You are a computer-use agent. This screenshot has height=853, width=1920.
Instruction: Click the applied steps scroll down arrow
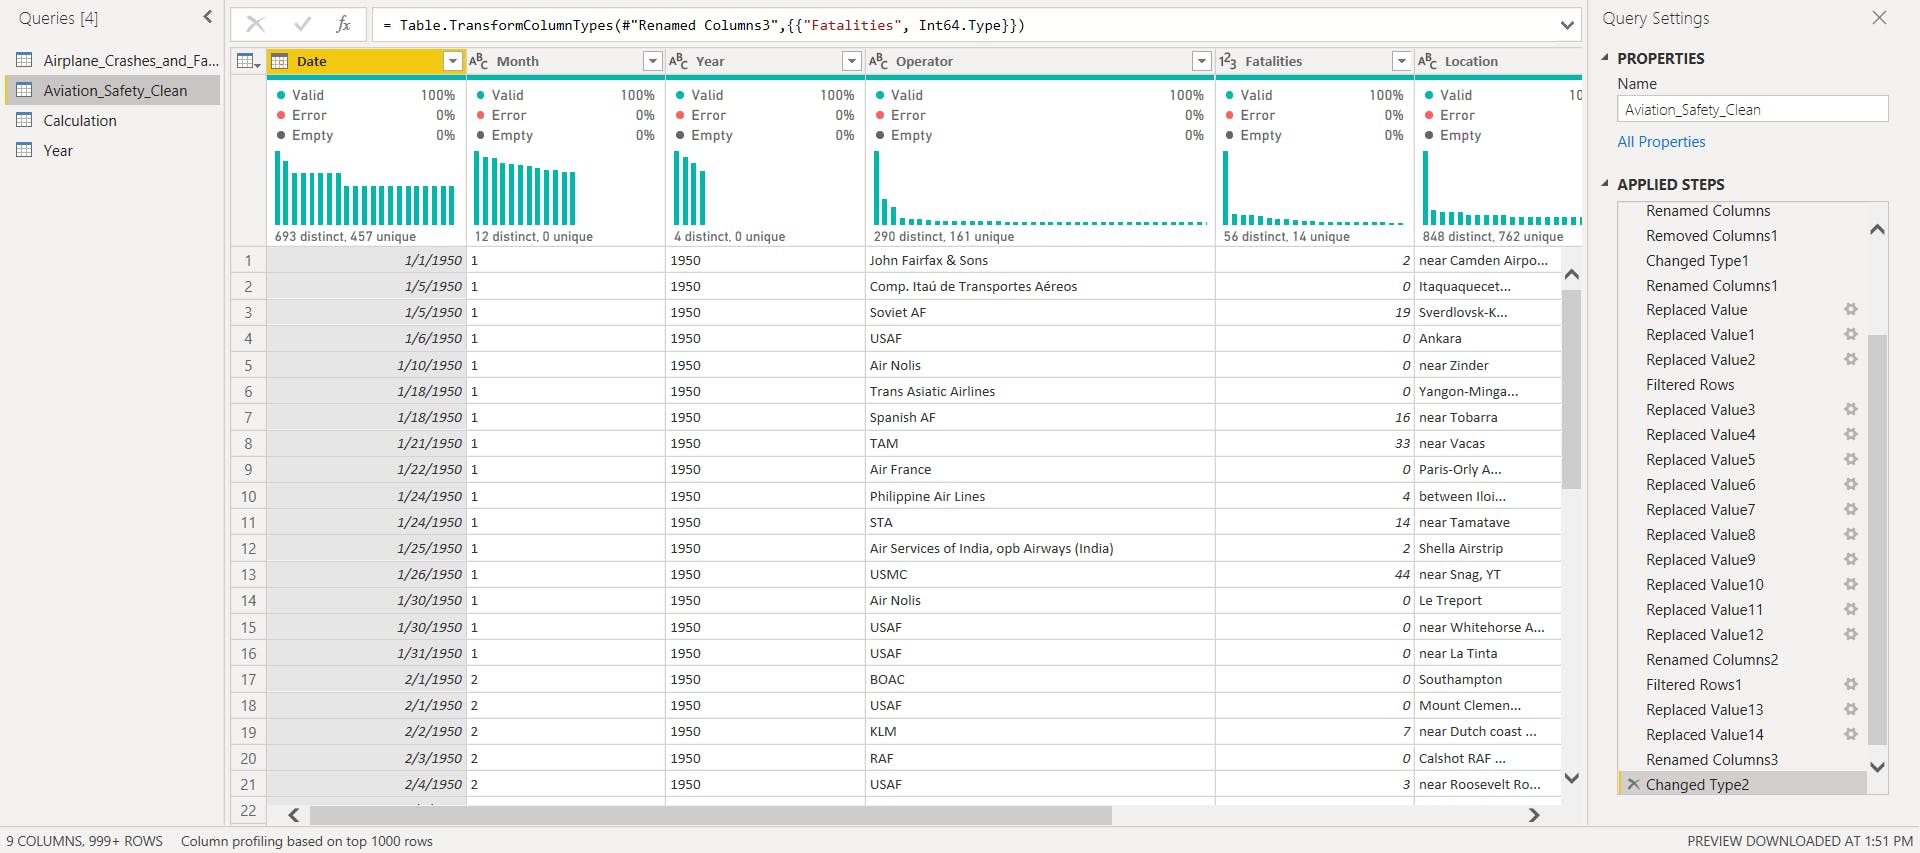(1877, 767)
